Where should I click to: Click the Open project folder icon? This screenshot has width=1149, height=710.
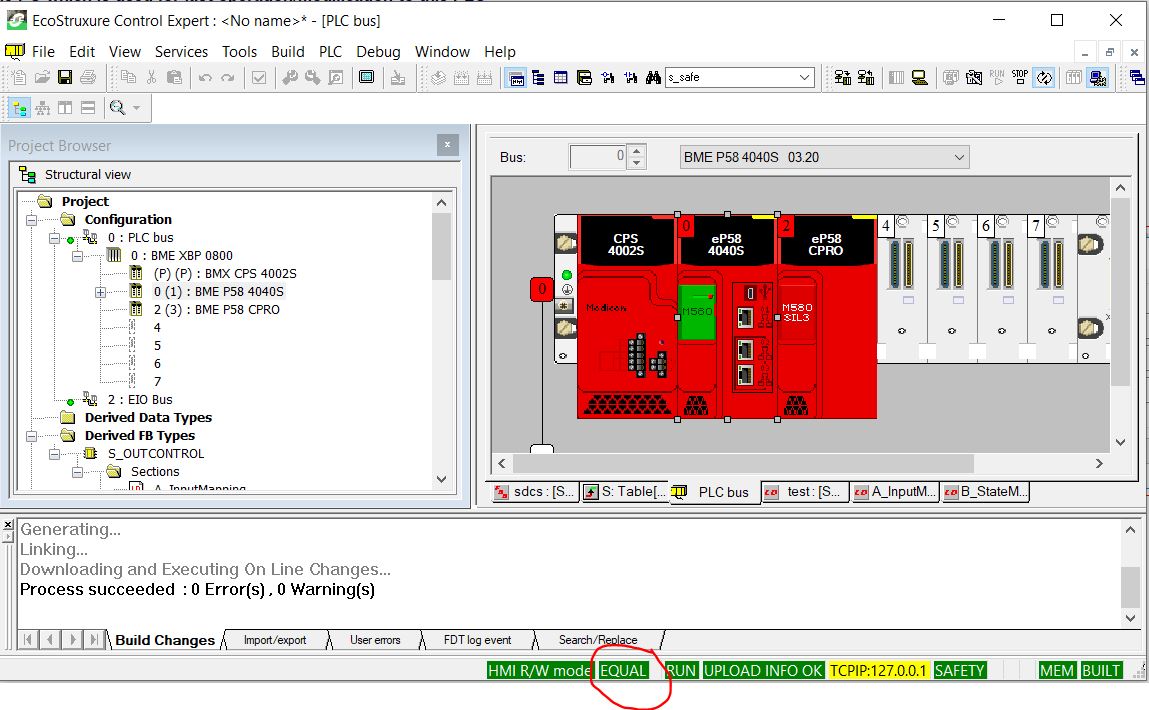(x=42, y=77)
